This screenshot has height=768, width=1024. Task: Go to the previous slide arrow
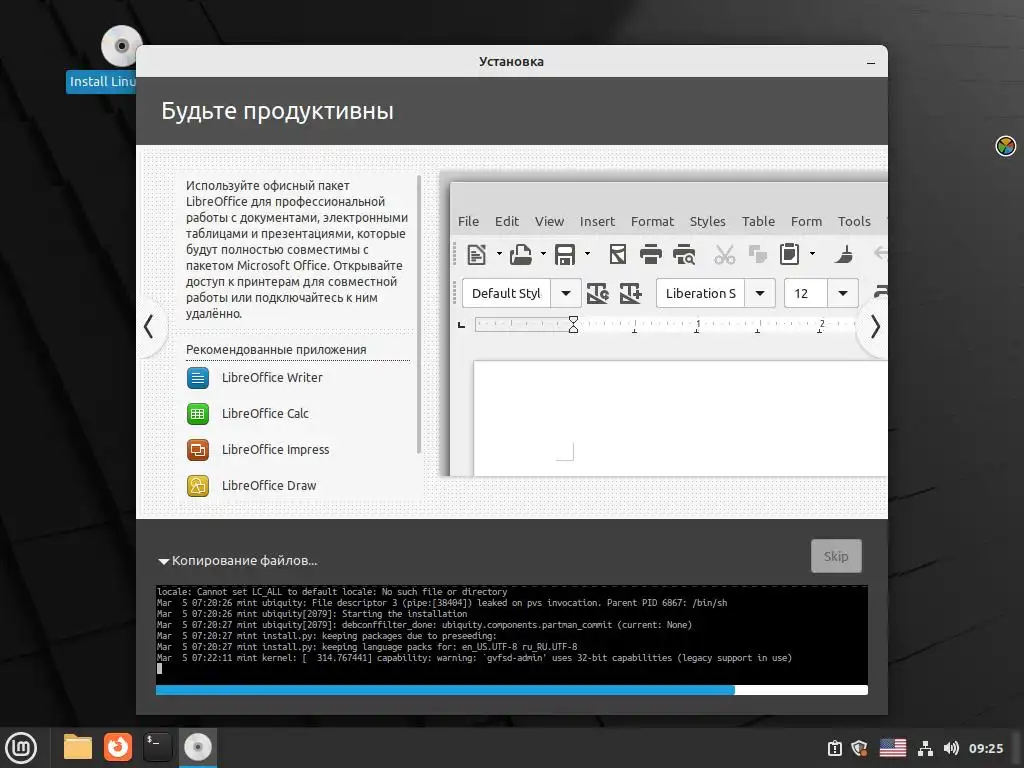(150, 327)
